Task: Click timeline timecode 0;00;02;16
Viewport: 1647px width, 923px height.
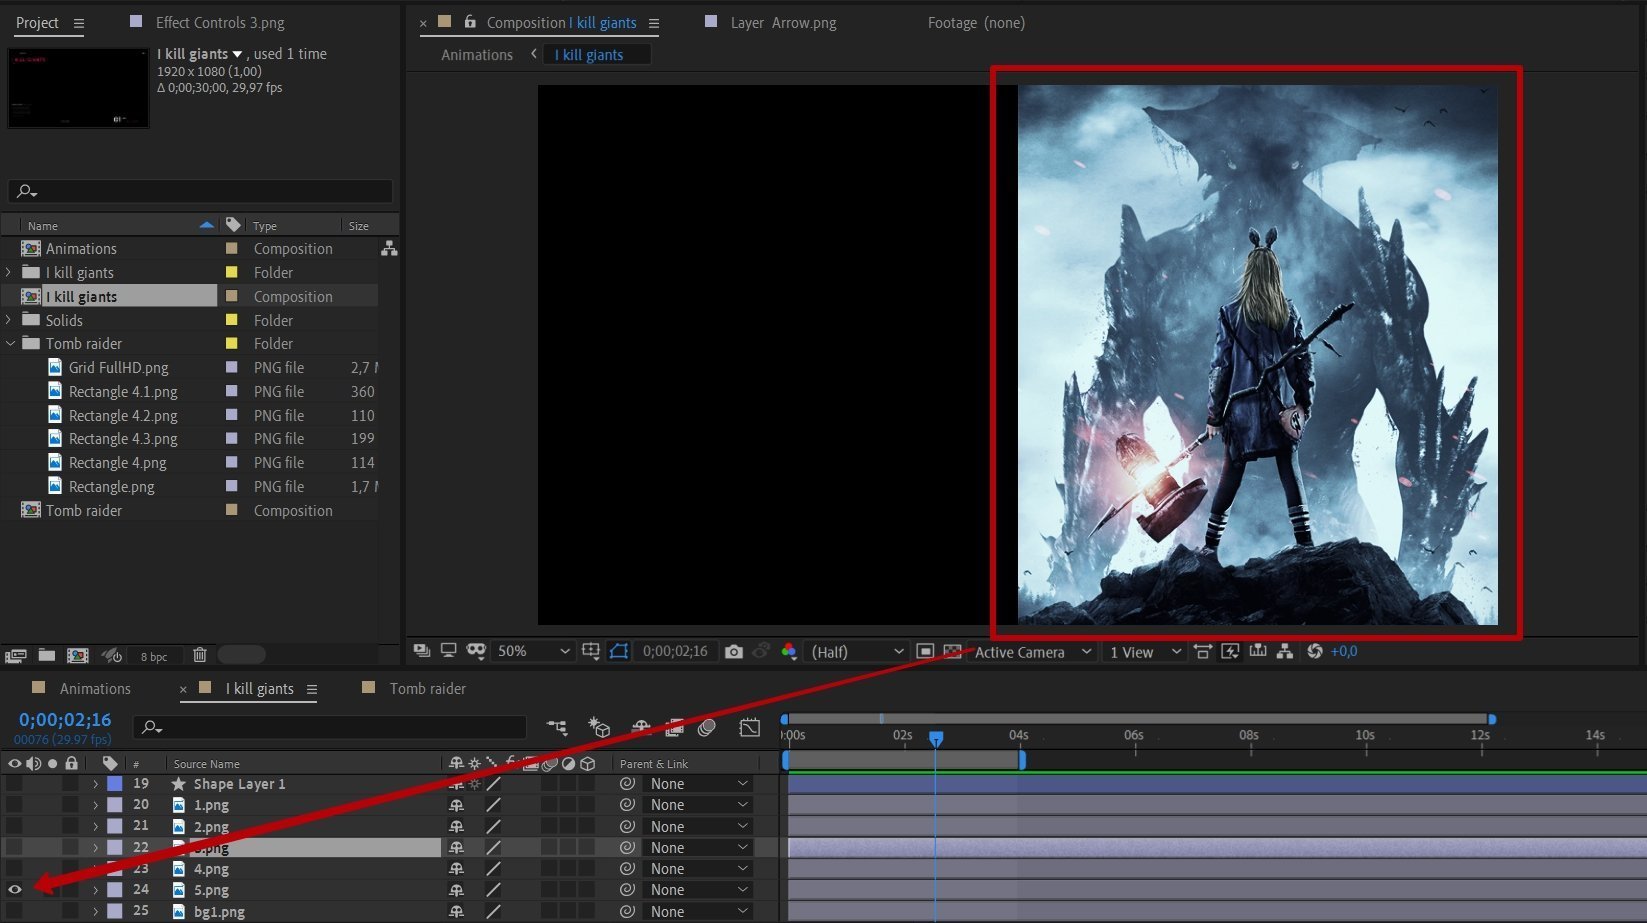Action: click(x=65, y=720)
